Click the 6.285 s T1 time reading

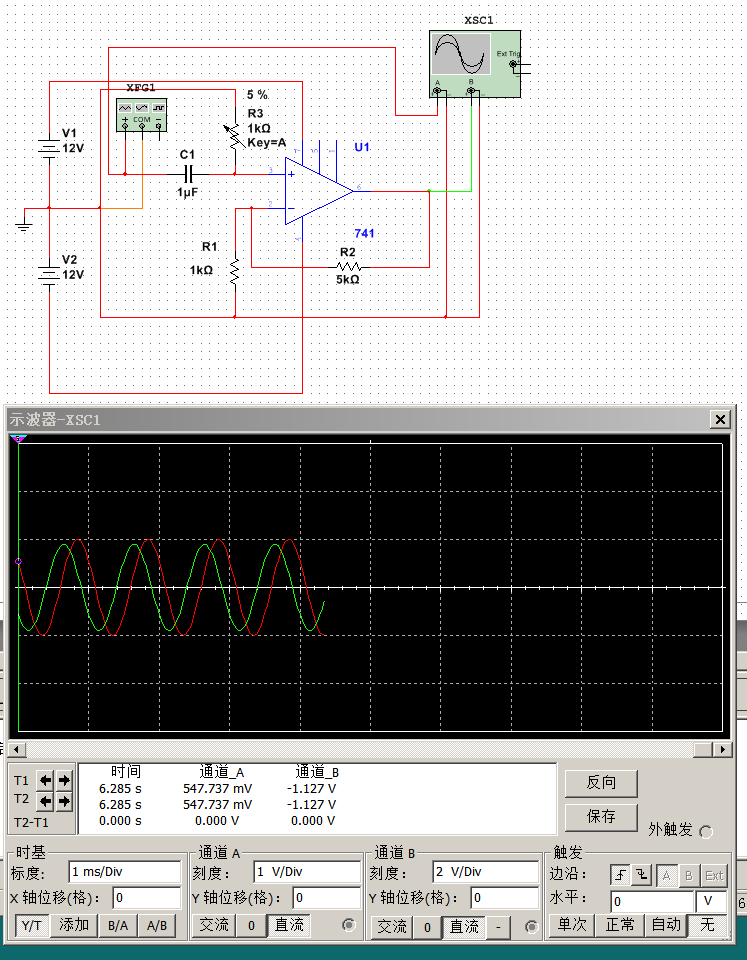click(x=120, y=789)
